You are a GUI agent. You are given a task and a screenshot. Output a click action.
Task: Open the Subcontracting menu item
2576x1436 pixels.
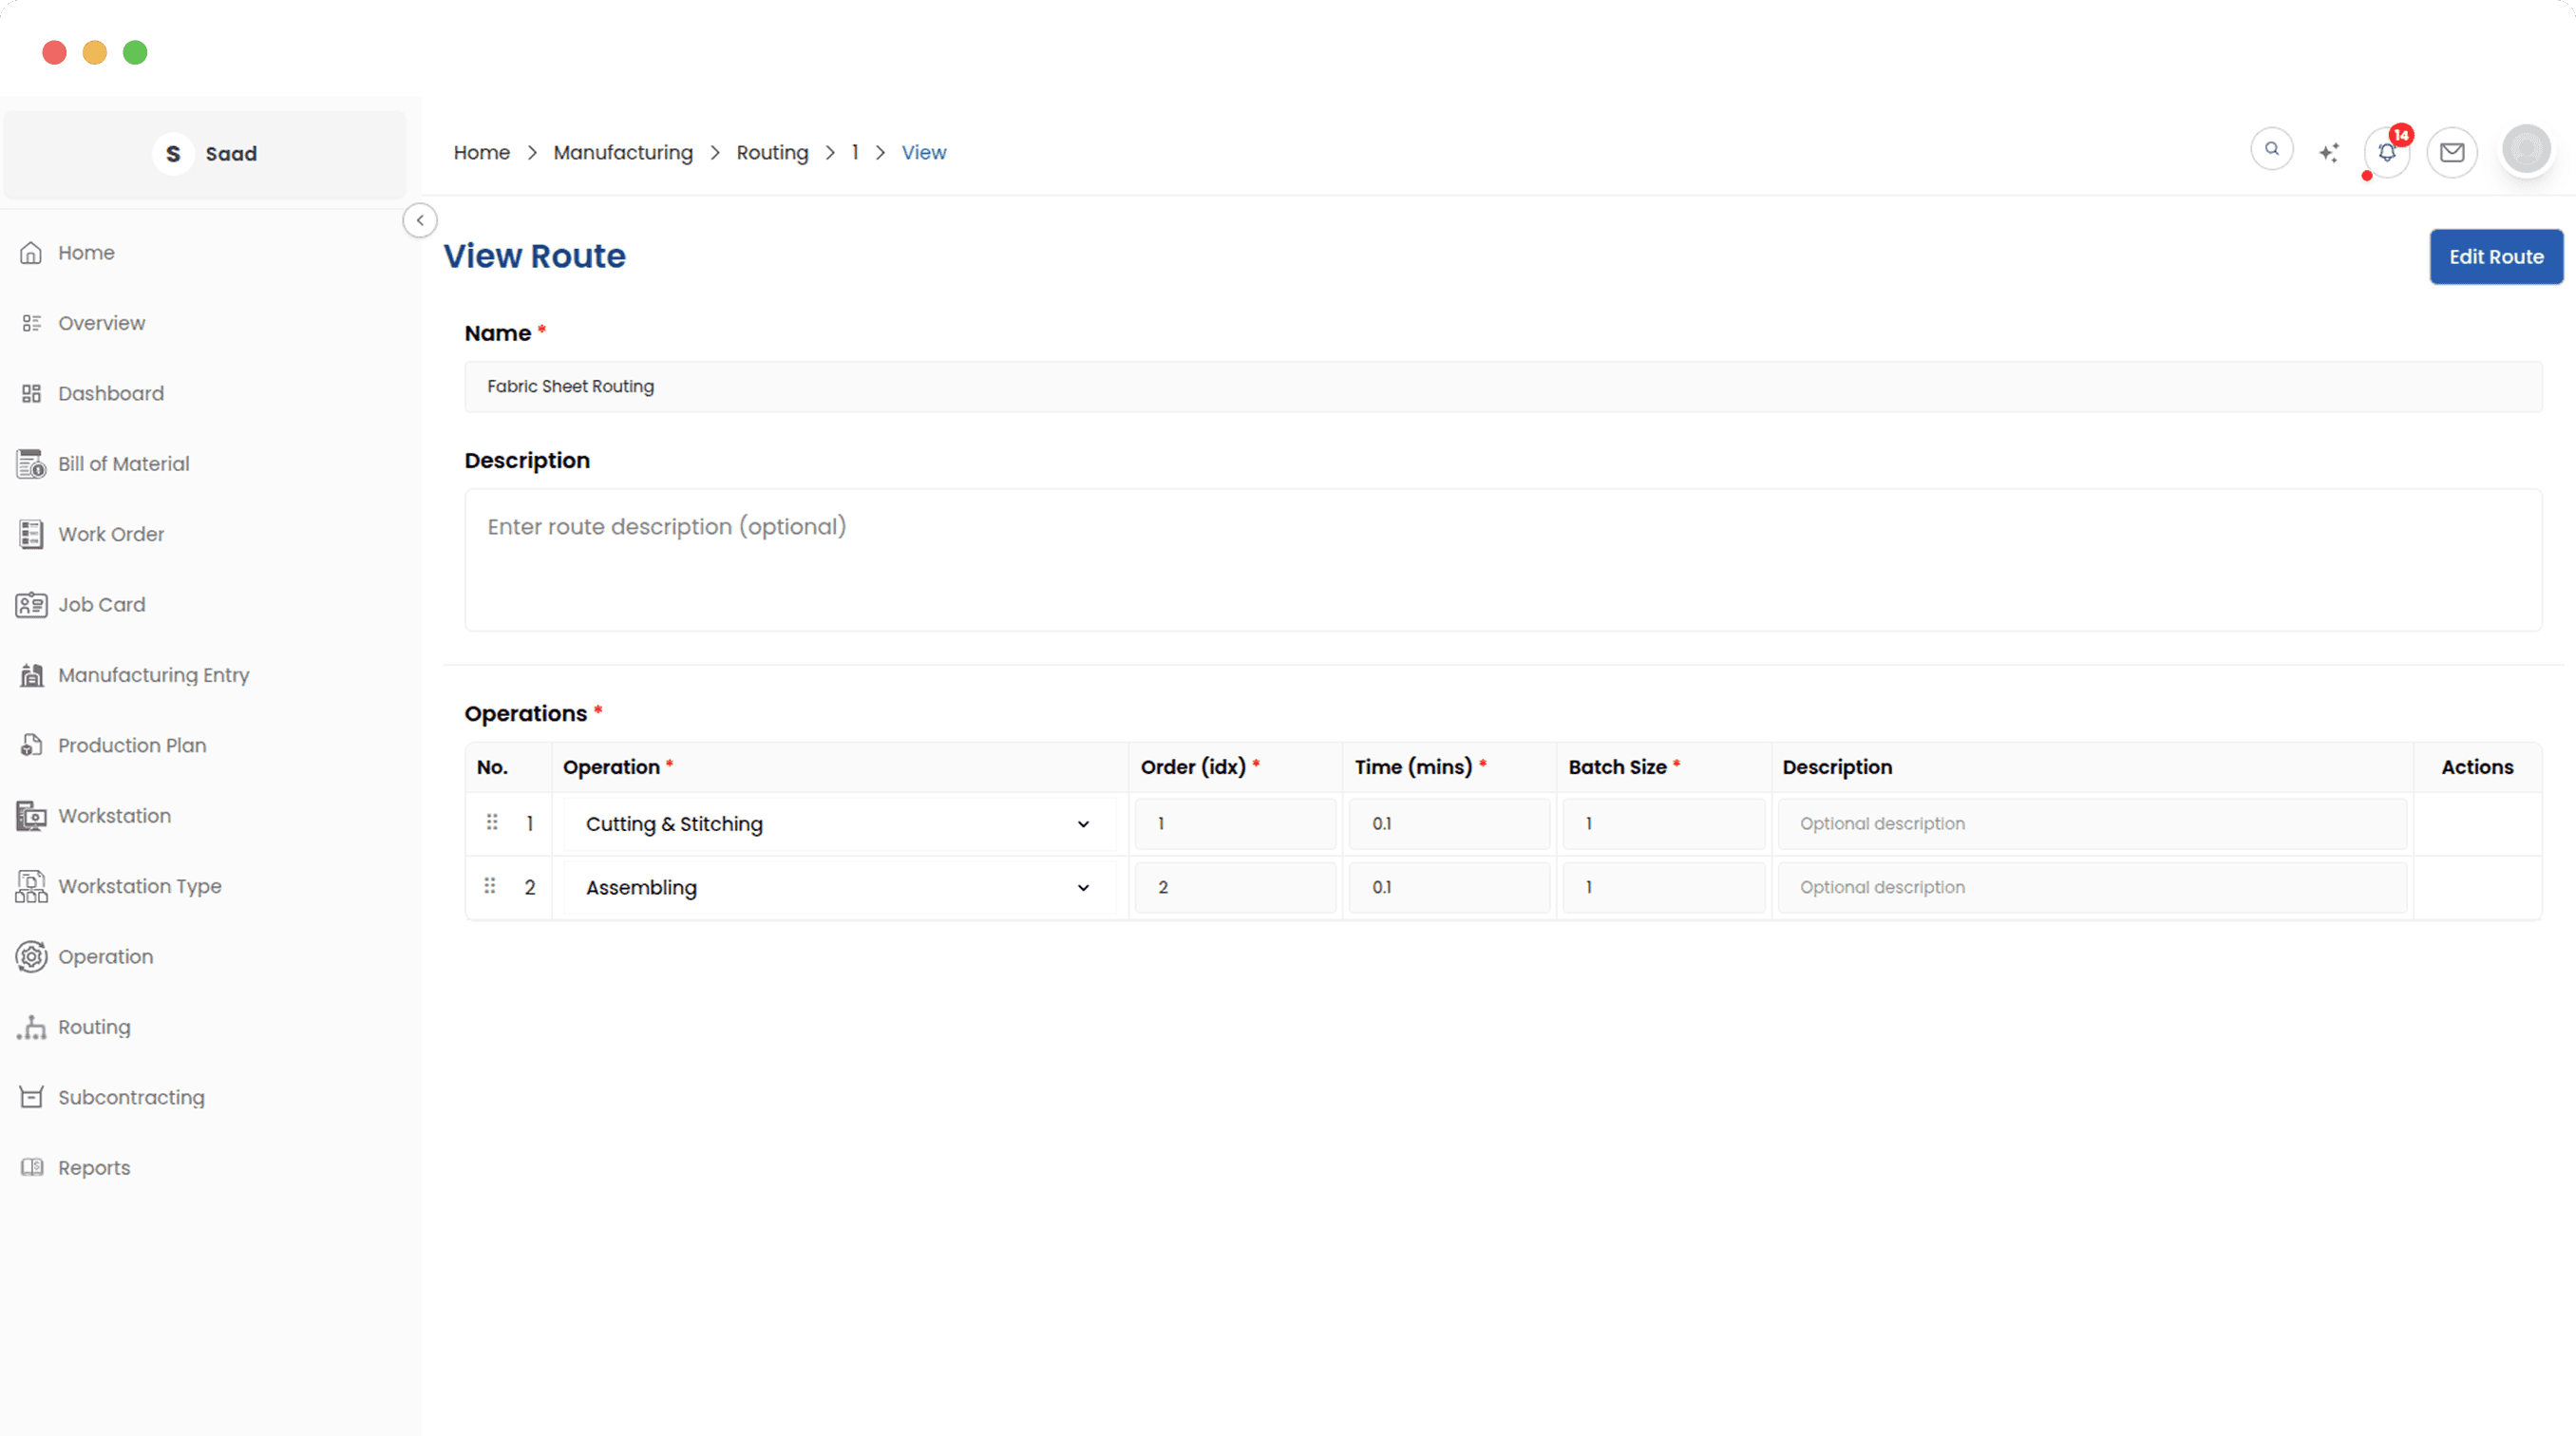point(131,1097)
